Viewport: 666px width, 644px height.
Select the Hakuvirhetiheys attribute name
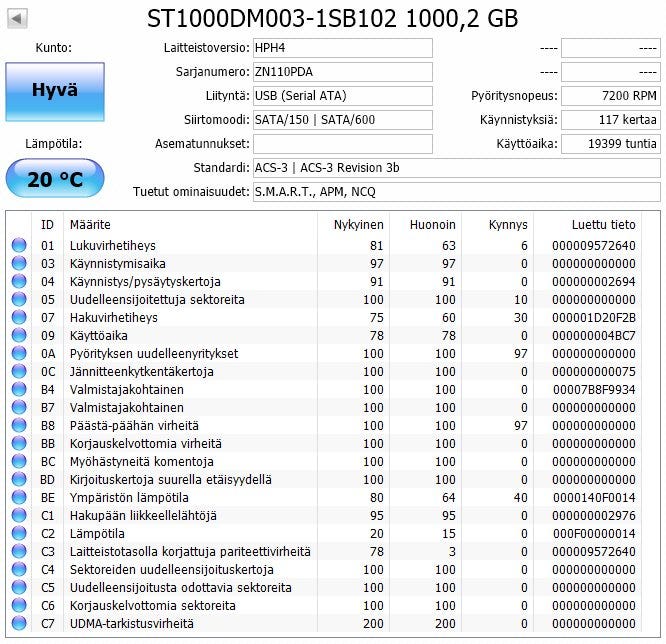pos(113,318)
